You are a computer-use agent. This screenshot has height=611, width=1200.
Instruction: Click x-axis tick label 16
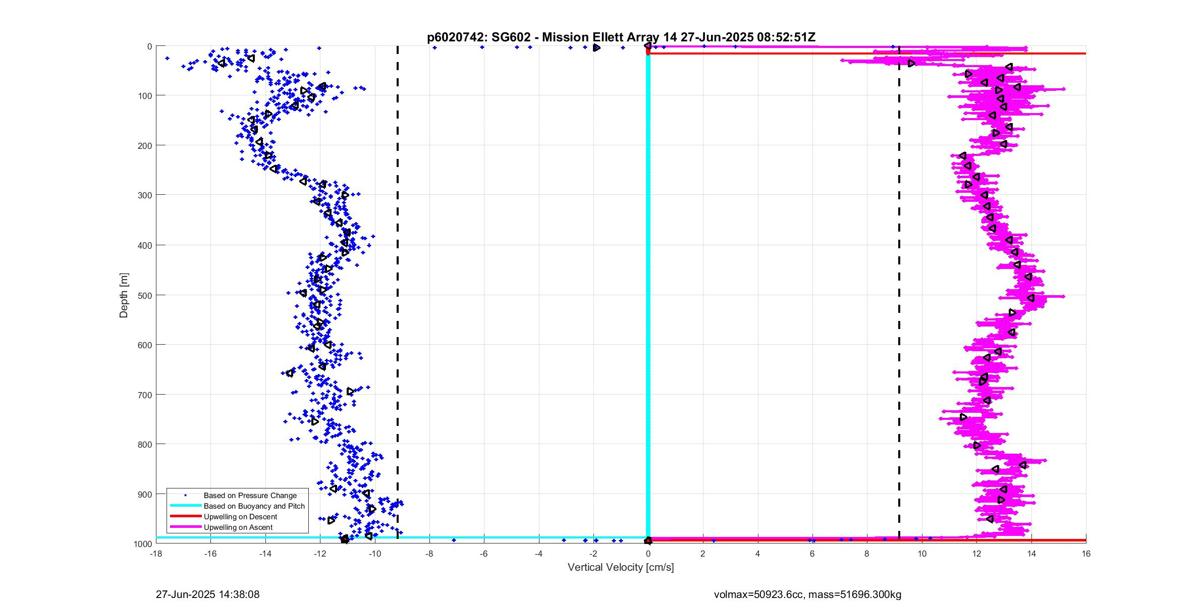click(1086, 553)
